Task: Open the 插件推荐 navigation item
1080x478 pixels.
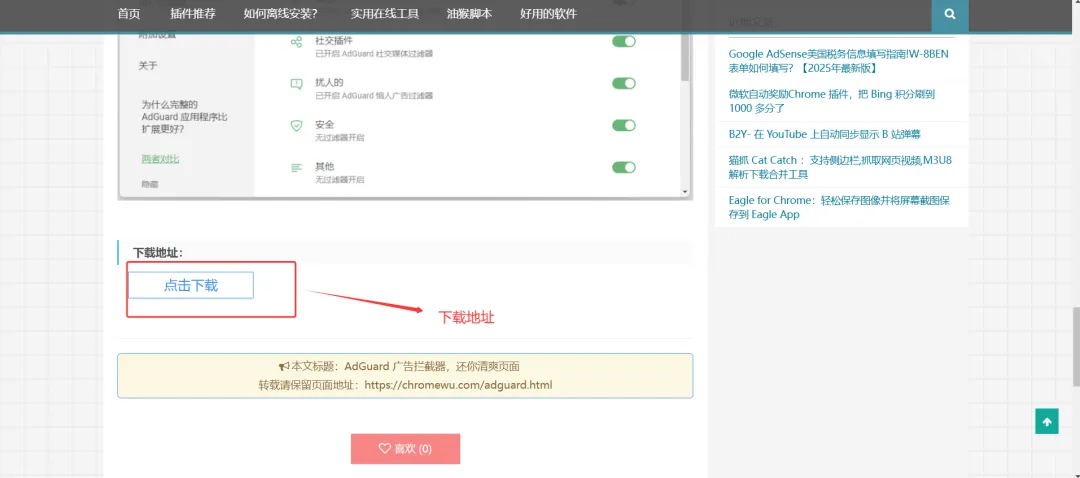Action: pyautogui.click(x=193, y=14)
